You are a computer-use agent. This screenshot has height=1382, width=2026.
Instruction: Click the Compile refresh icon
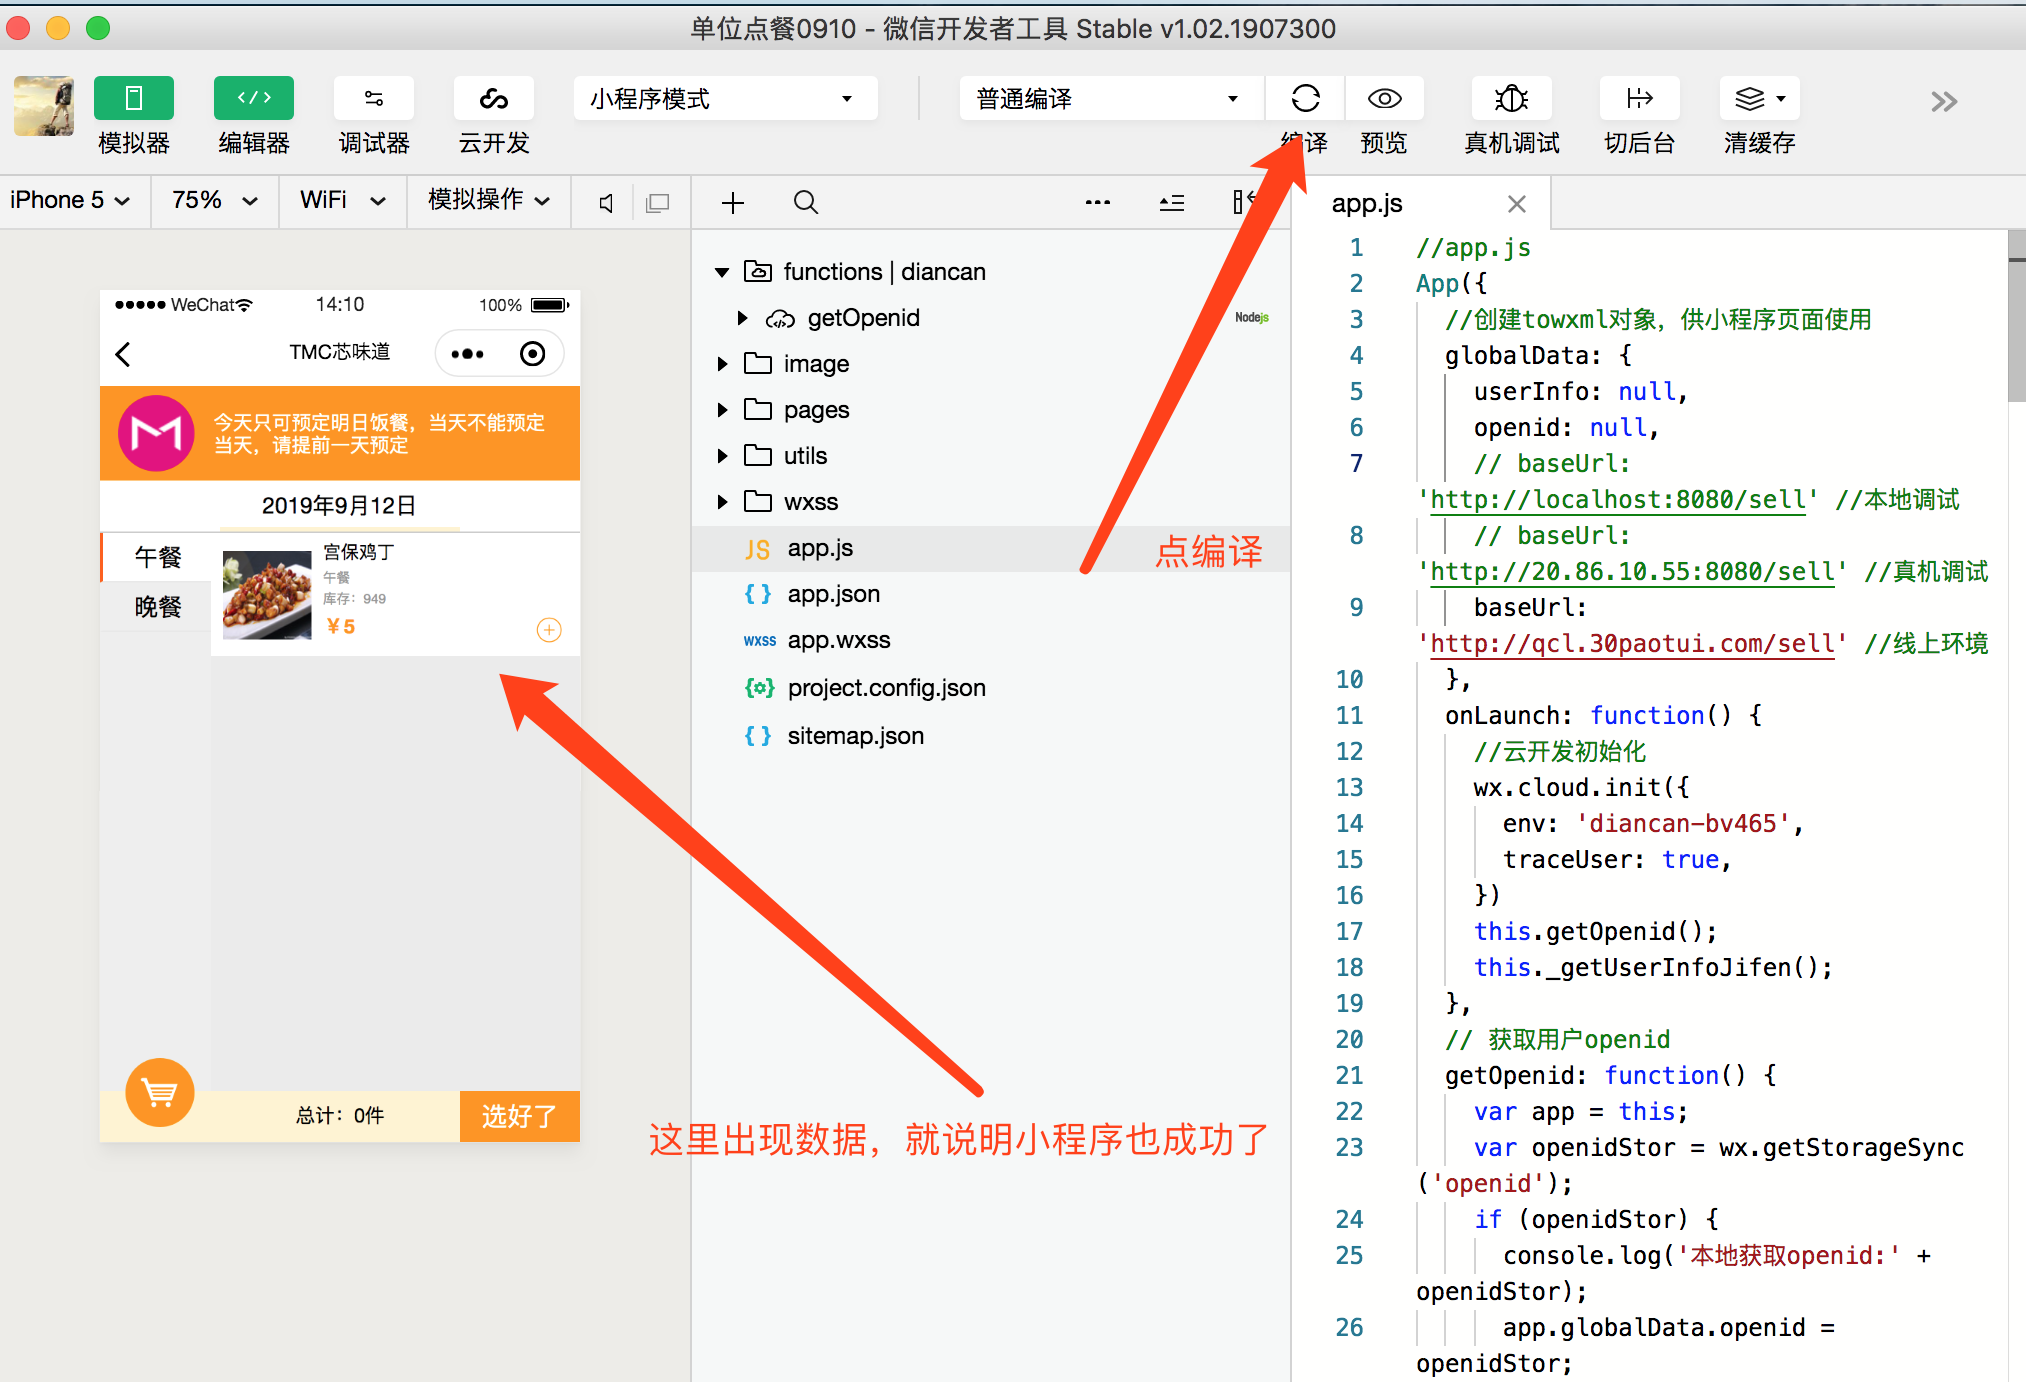point(1305,99)
